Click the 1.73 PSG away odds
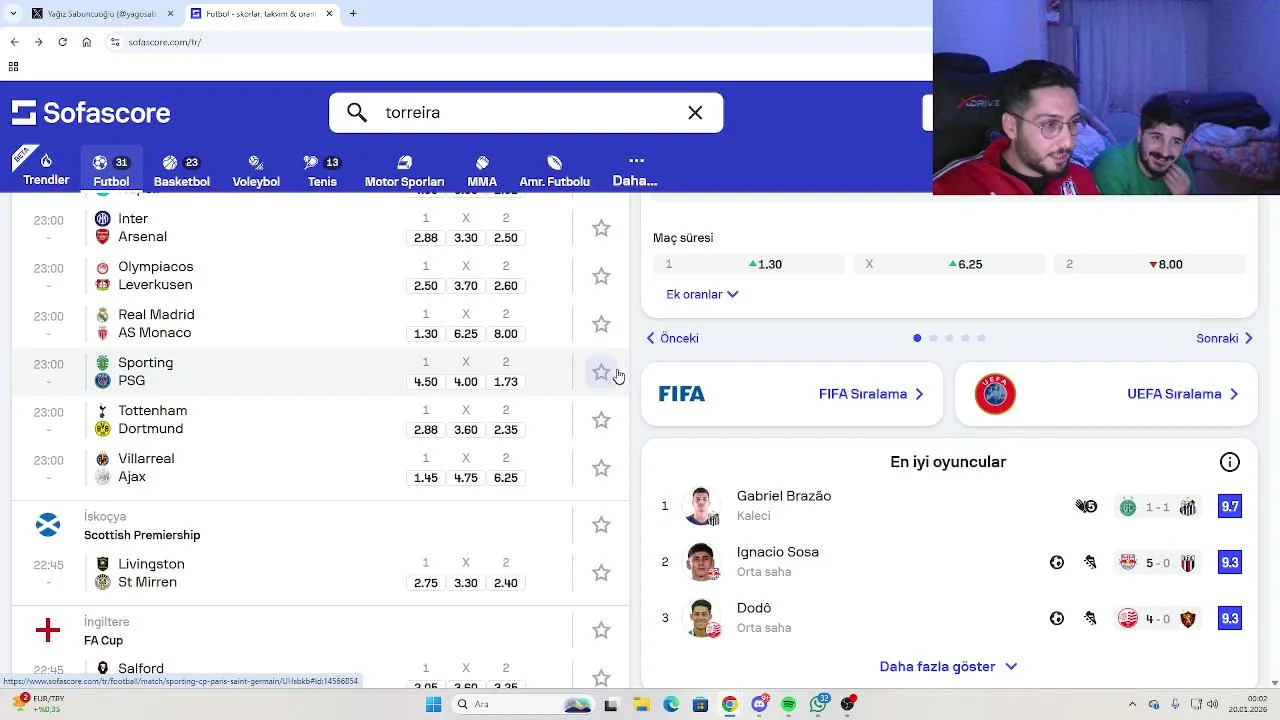The width and height of the screenshot is (1280, 720). coord(506,382)
